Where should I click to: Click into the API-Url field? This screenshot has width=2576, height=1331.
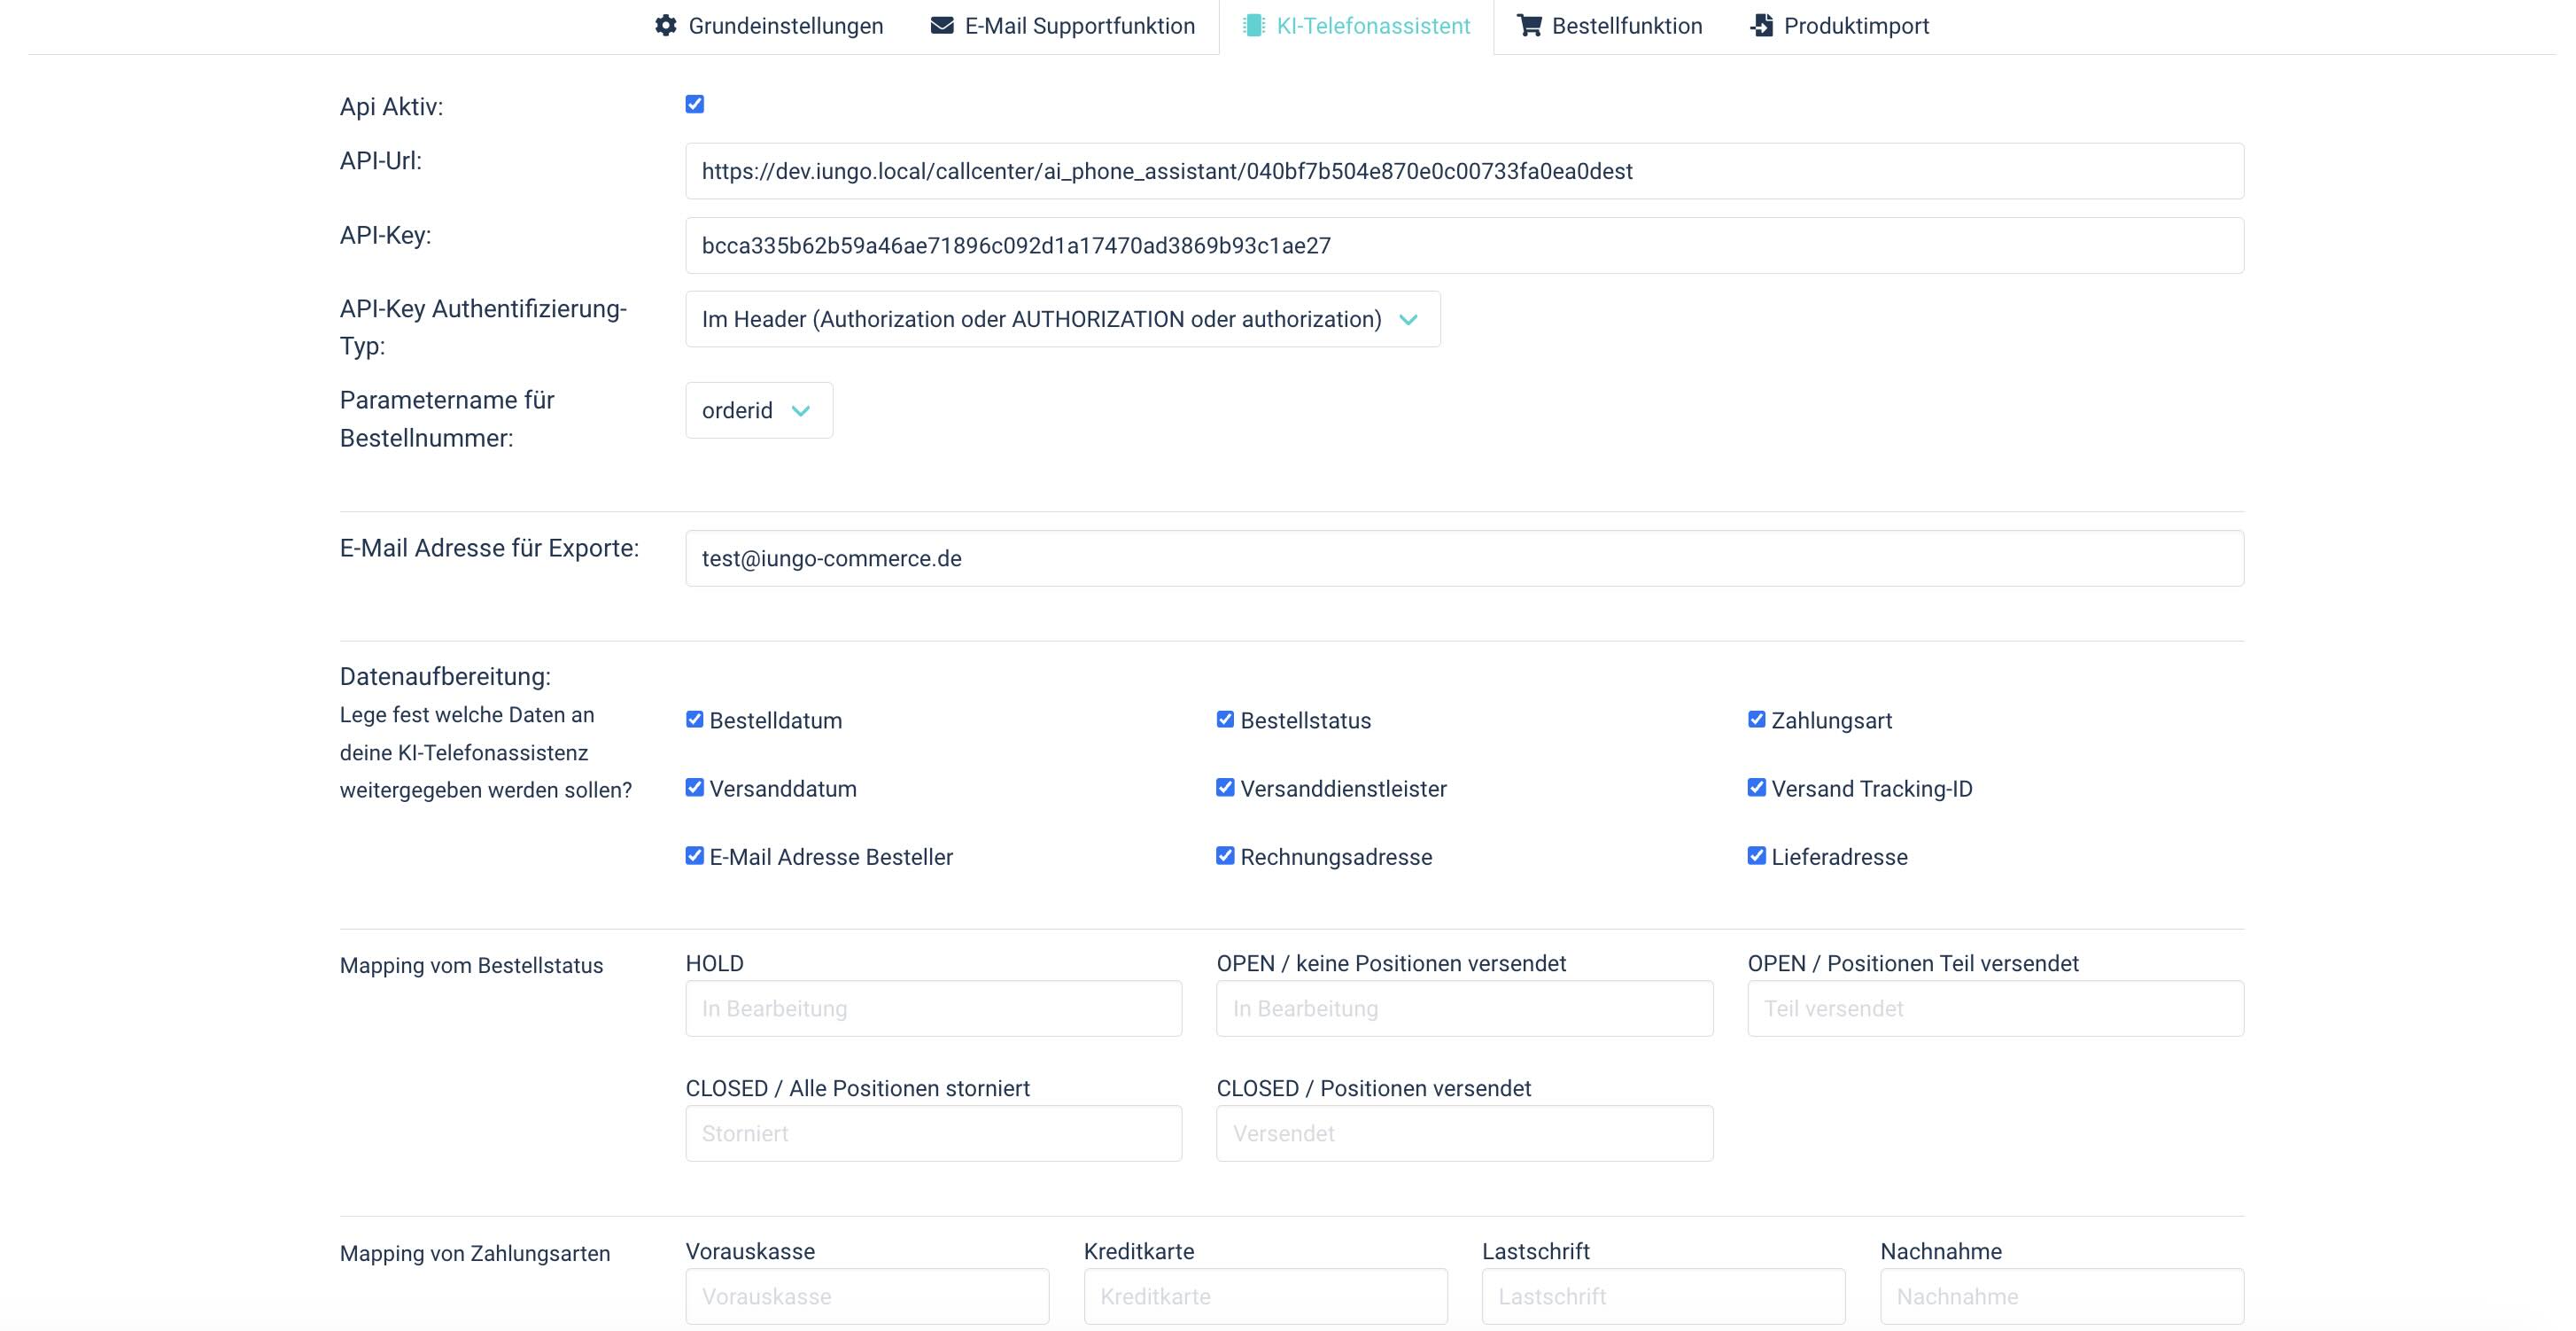tap(1464, 171)
